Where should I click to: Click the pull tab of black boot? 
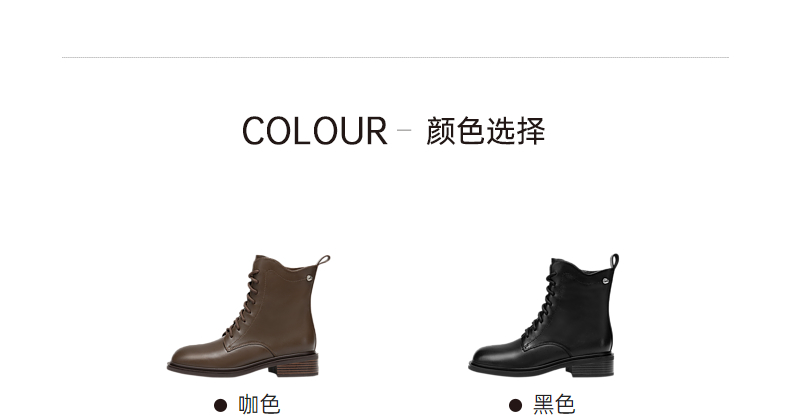coord(614,261)
